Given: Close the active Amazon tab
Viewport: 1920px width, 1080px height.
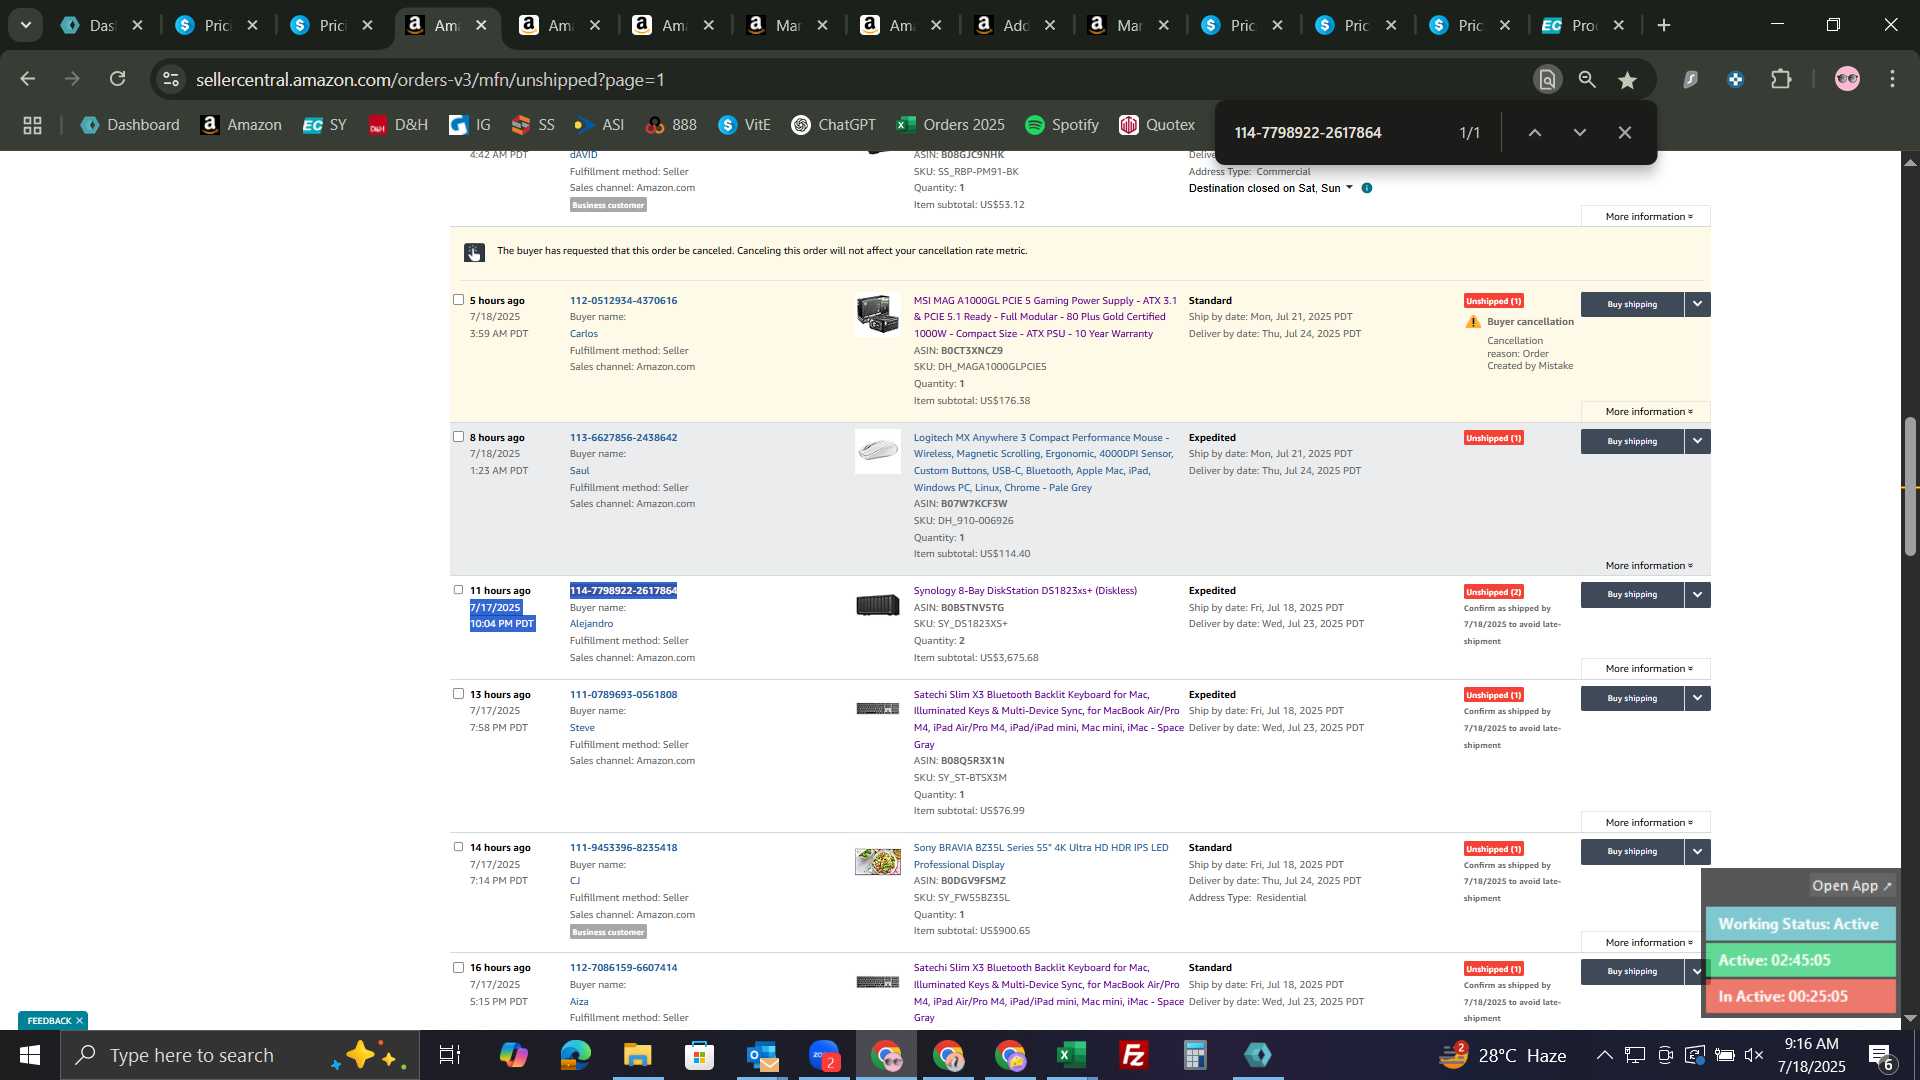Looking at the screenshot, I should [481, 26].
